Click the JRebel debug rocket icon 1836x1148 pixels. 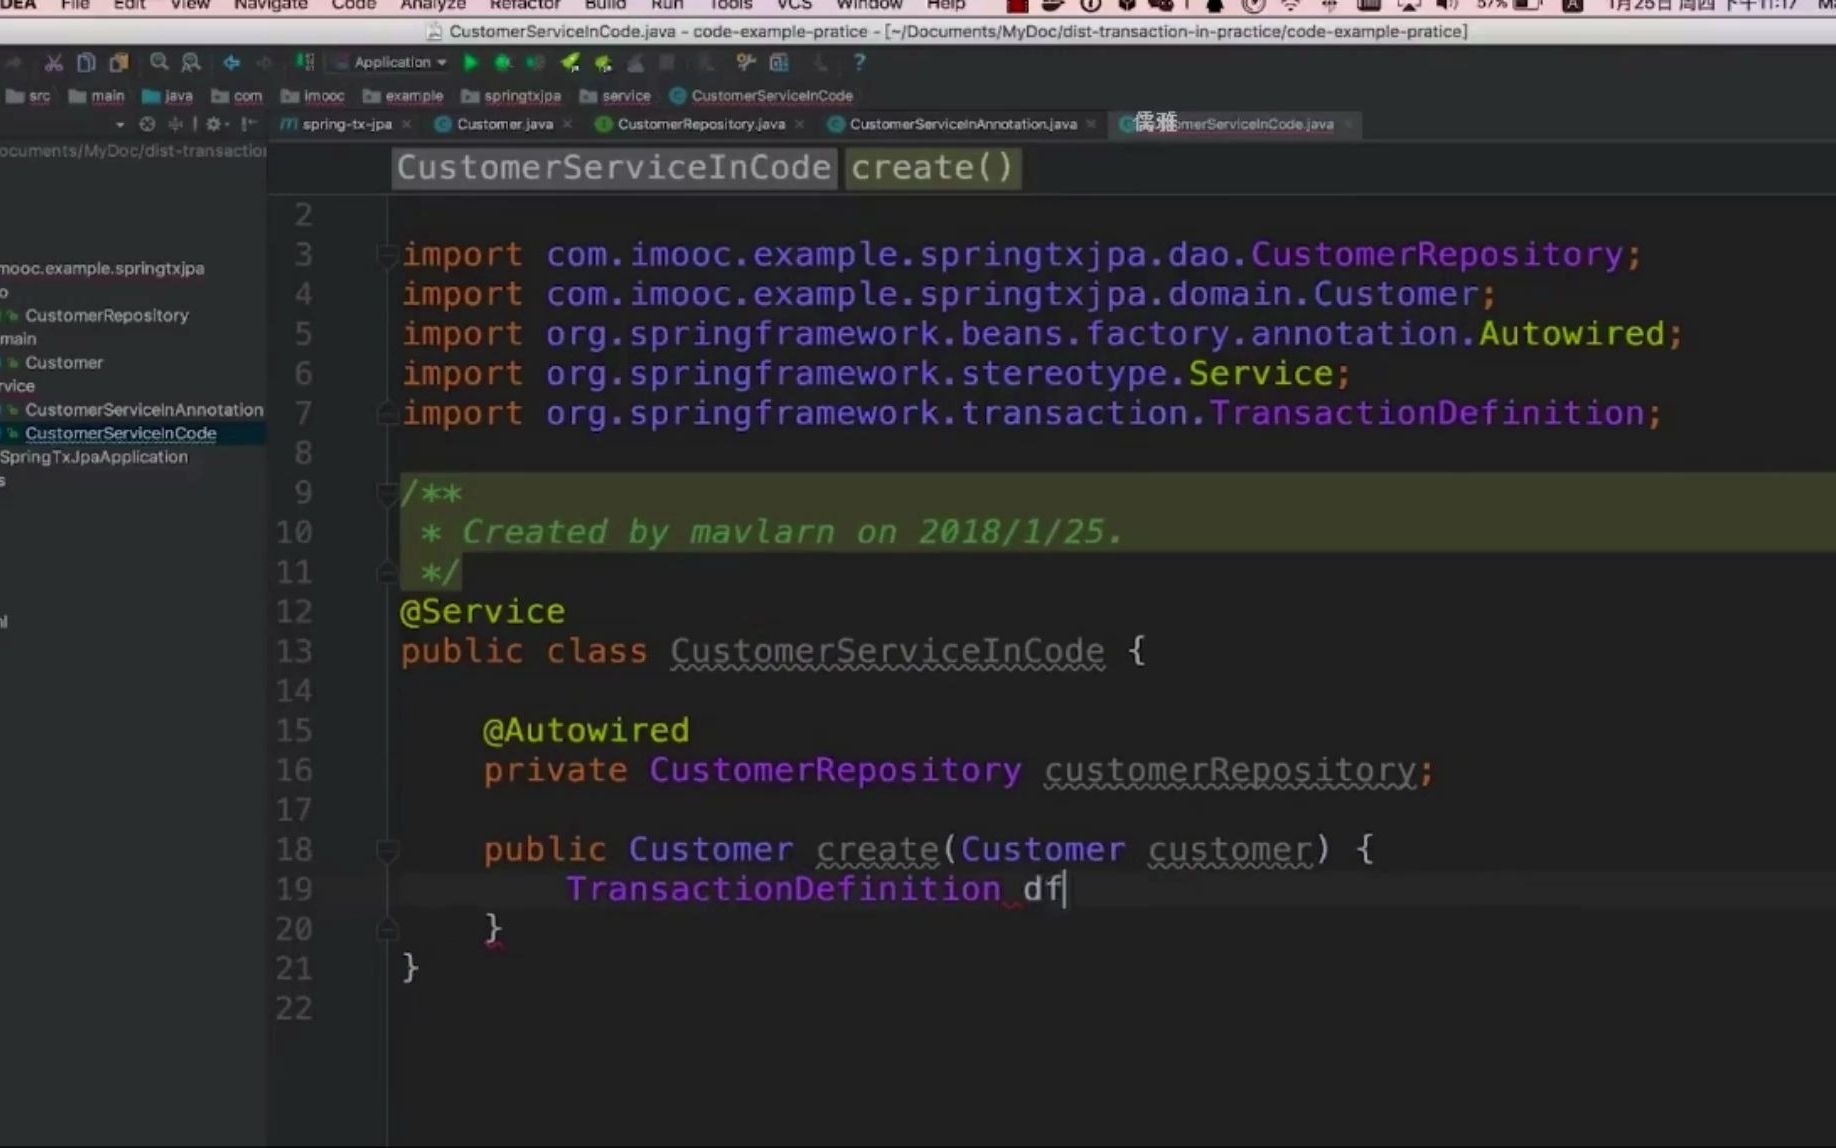point(603,63)
